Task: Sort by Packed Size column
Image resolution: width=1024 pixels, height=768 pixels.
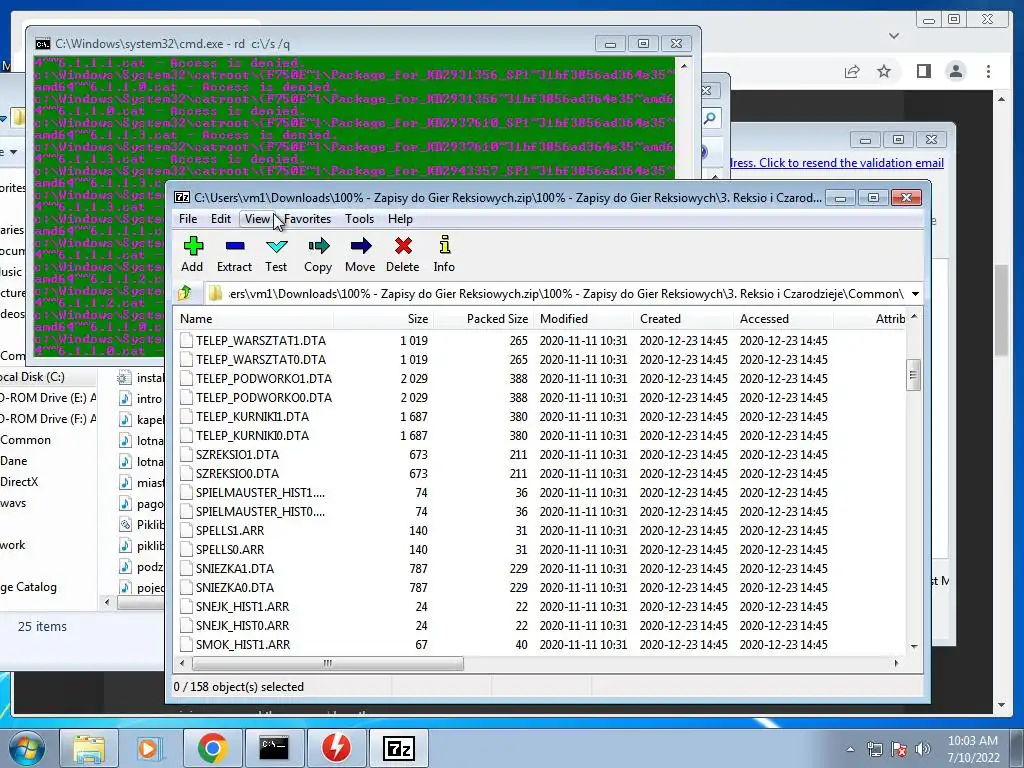Action: pyautogui.click(x=484, y=319)
